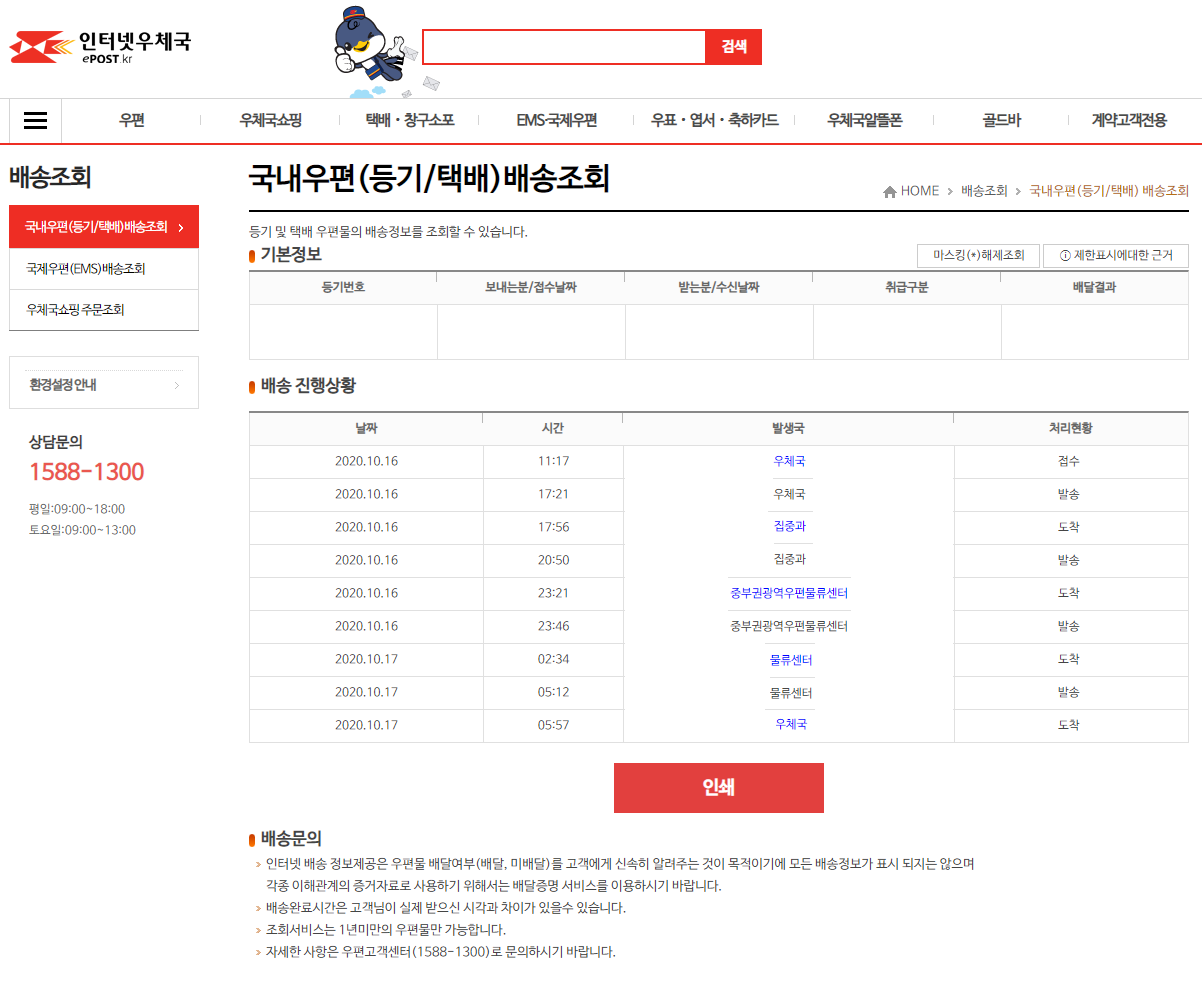Select 우체국쇼핑 주문조회 in sidebar

[104, 310]
